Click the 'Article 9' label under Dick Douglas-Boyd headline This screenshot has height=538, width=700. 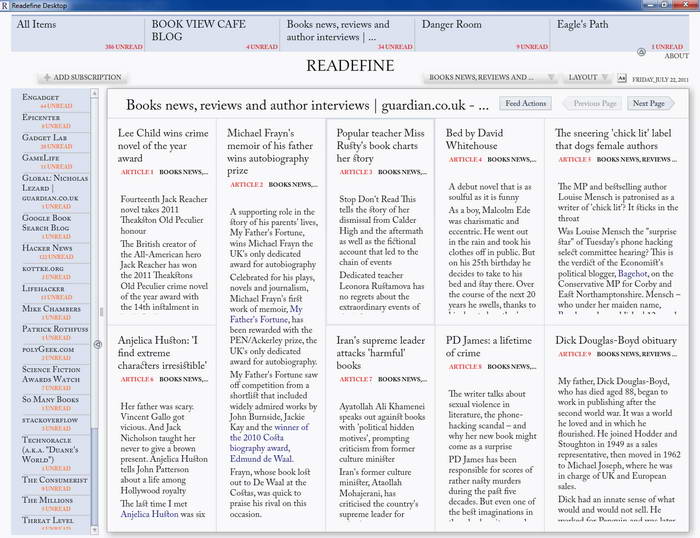(575, 354)
